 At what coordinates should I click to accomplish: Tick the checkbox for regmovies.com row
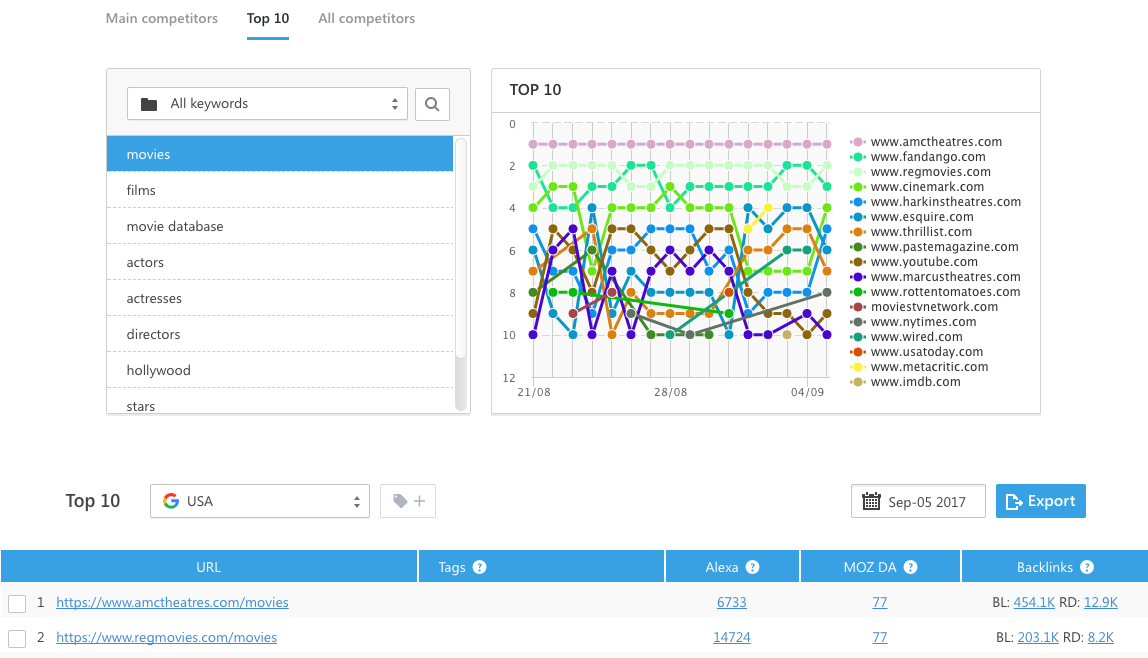[17, 638]
